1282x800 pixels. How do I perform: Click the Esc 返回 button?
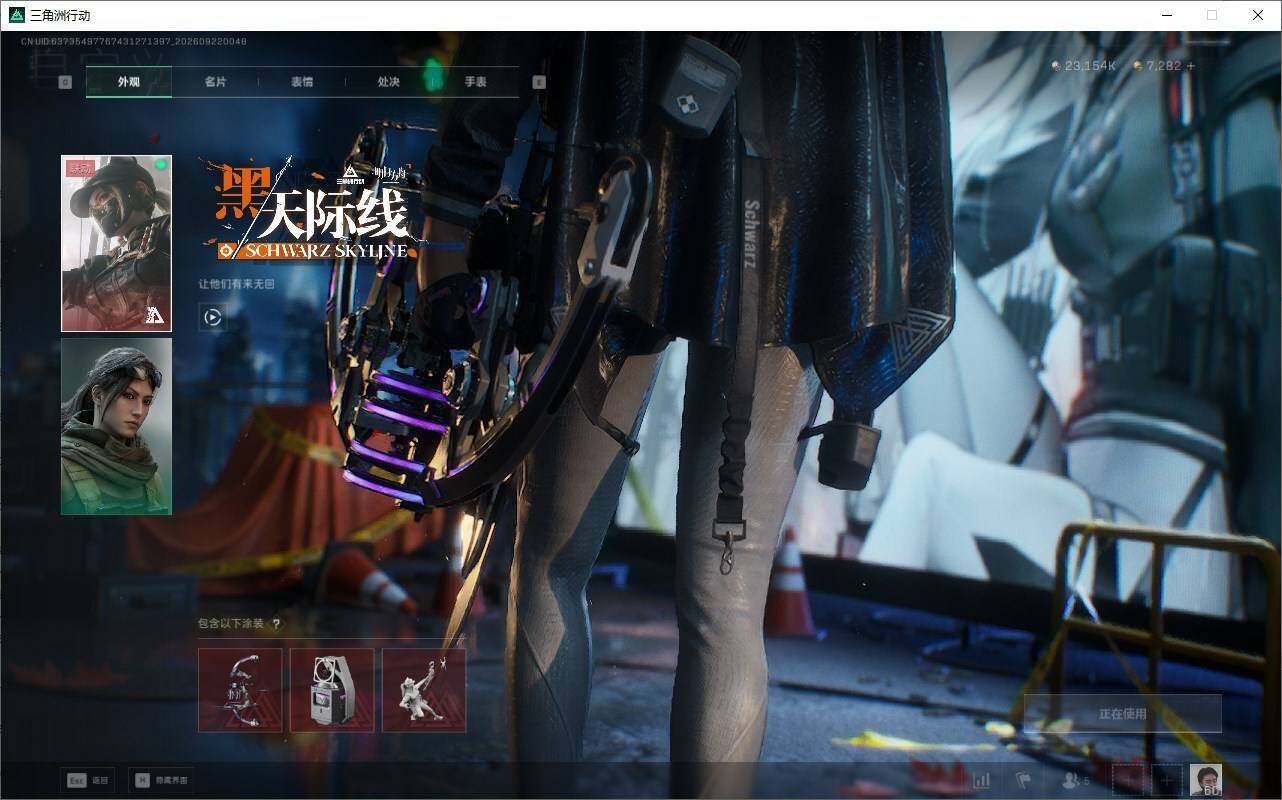tap(88, 780)
